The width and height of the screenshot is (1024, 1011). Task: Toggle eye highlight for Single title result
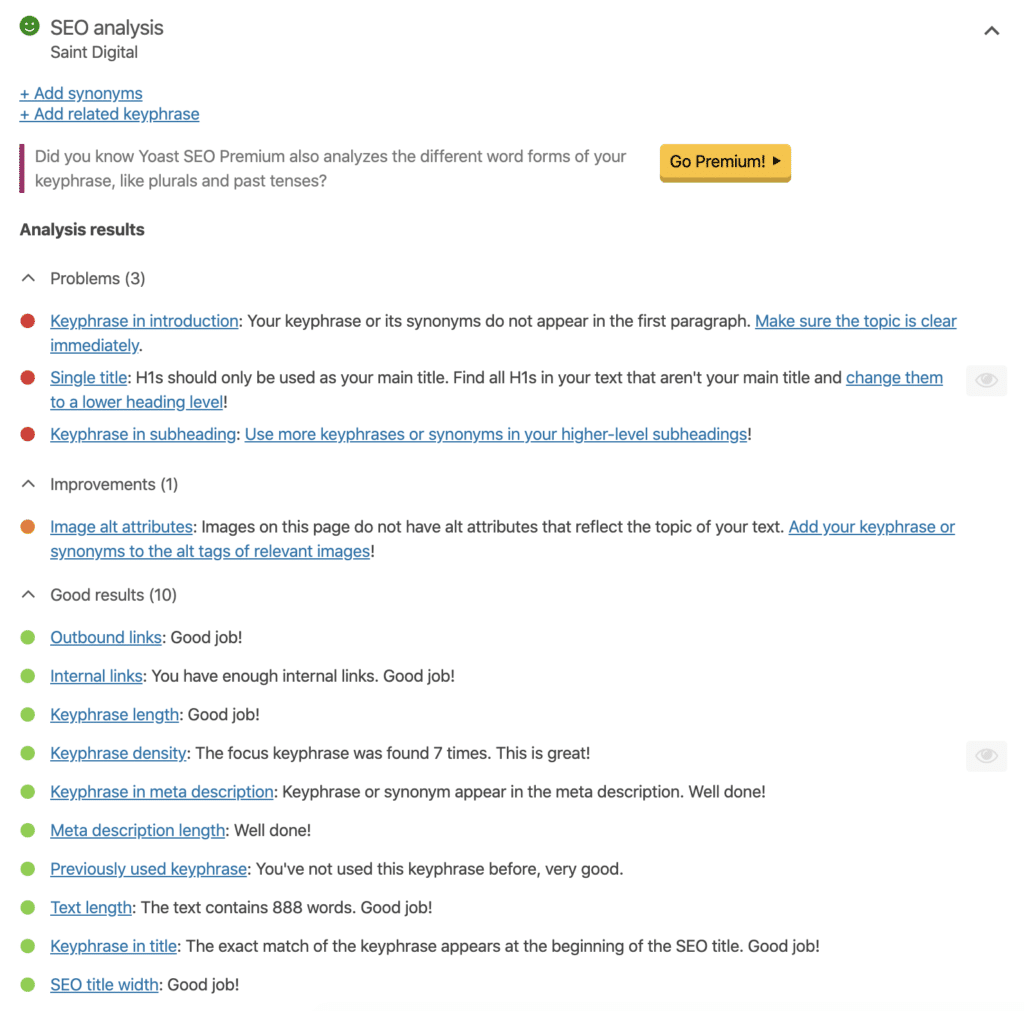[x=986, y=380]
